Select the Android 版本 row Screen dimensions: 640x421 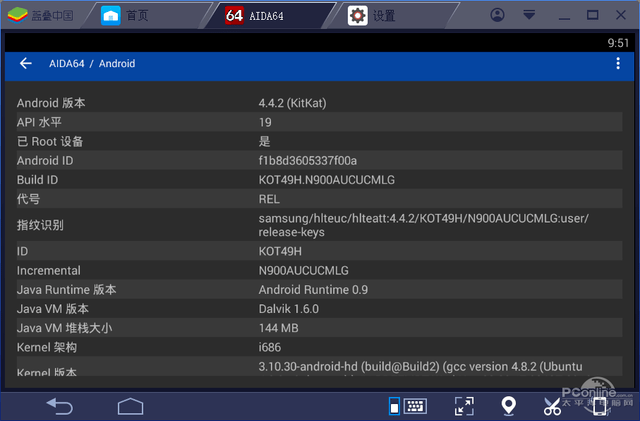pyautogui.click(x=319, y=103)
